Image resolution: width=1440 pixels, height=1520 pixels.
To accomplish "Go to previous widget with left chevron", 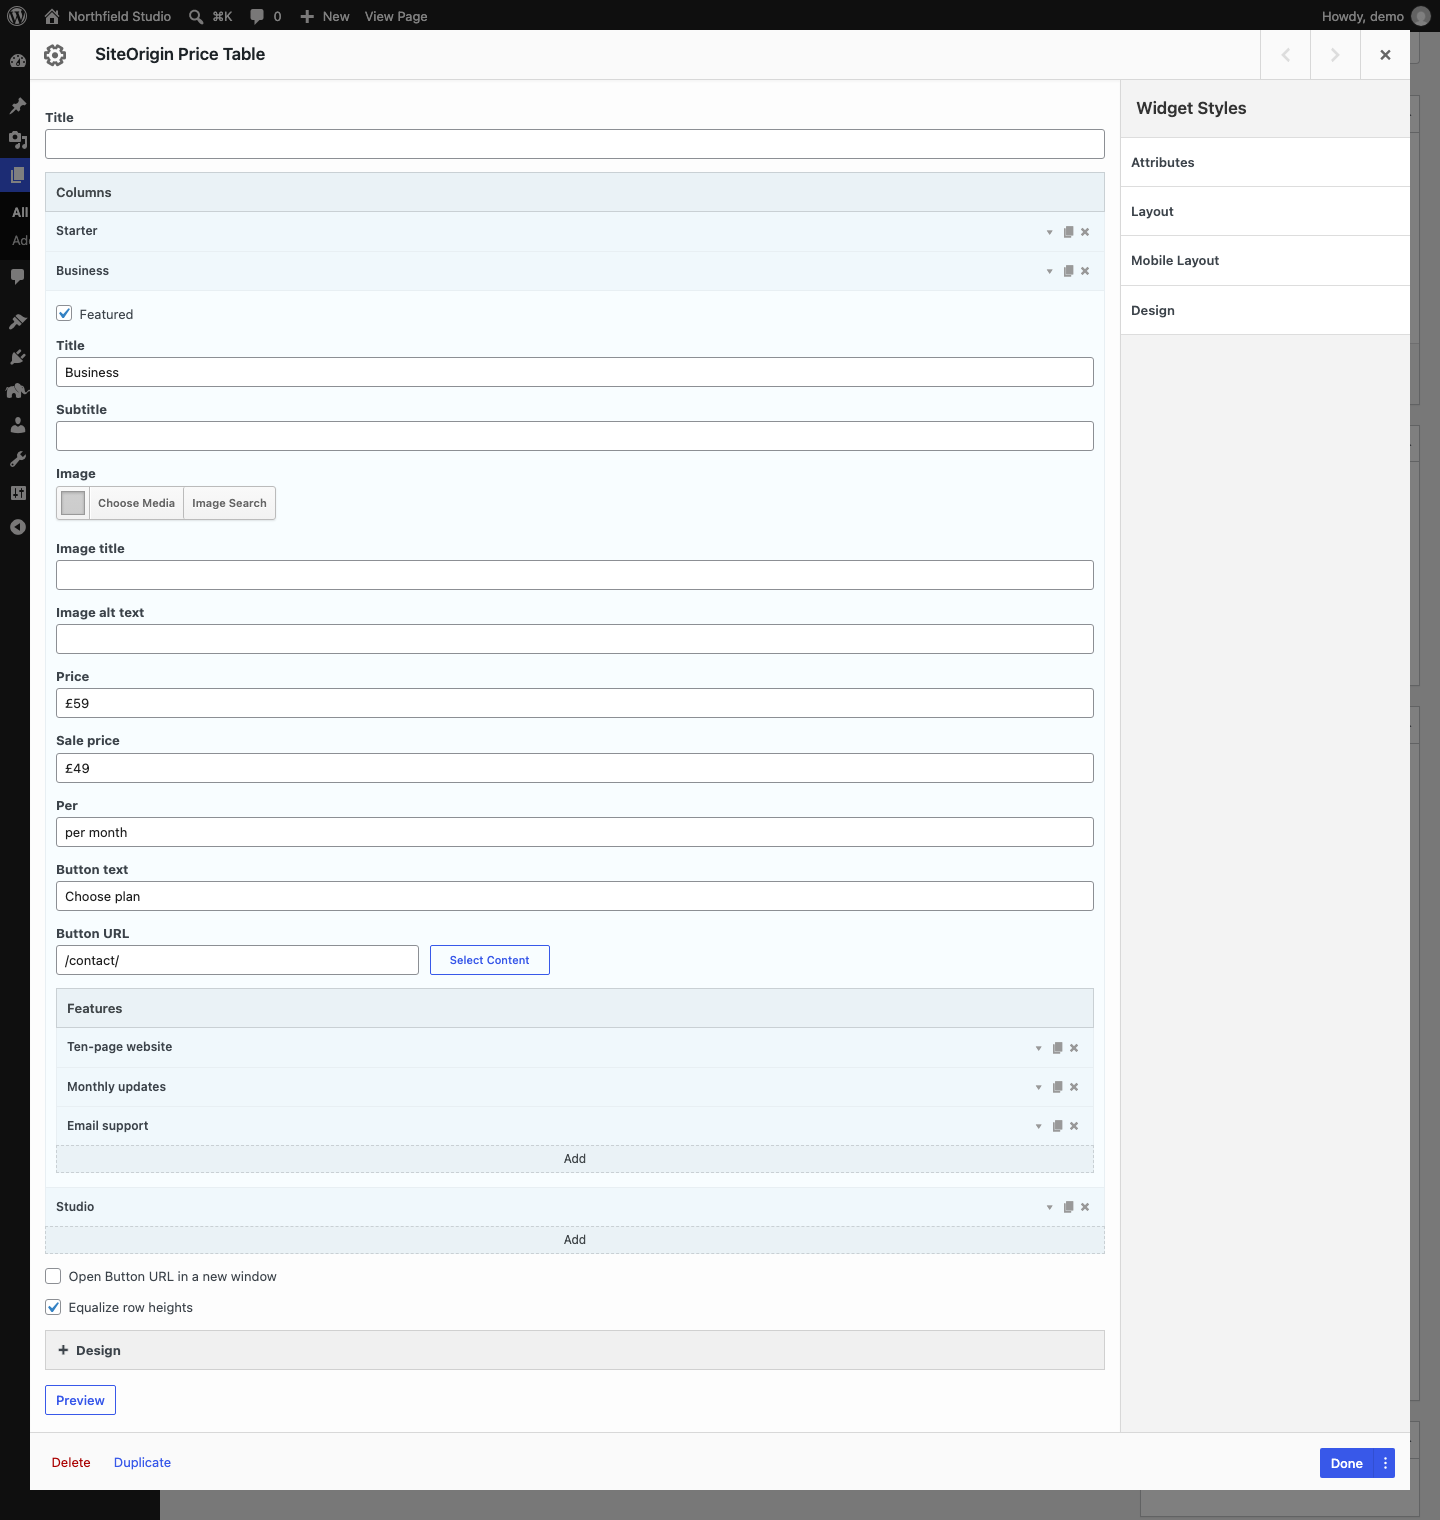I will pyautogui.click(x=1286, y=55).
